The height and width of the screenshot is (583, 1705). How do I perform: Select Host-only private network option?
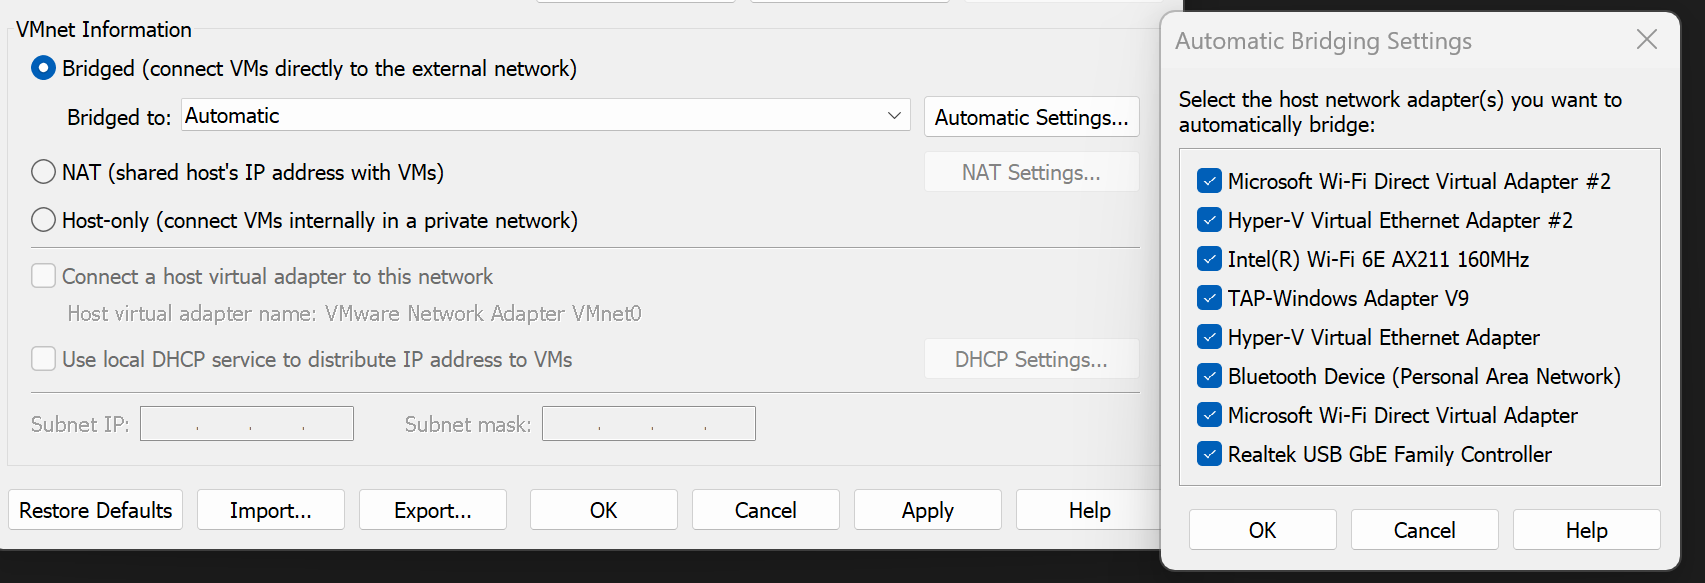pos(43,220)
